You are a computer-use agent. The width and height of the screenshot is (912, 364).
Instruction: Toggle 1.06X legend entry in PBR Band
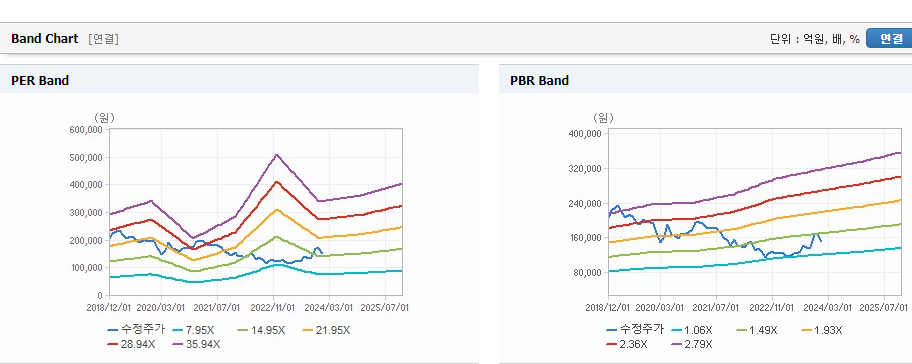tap(691, 330)
